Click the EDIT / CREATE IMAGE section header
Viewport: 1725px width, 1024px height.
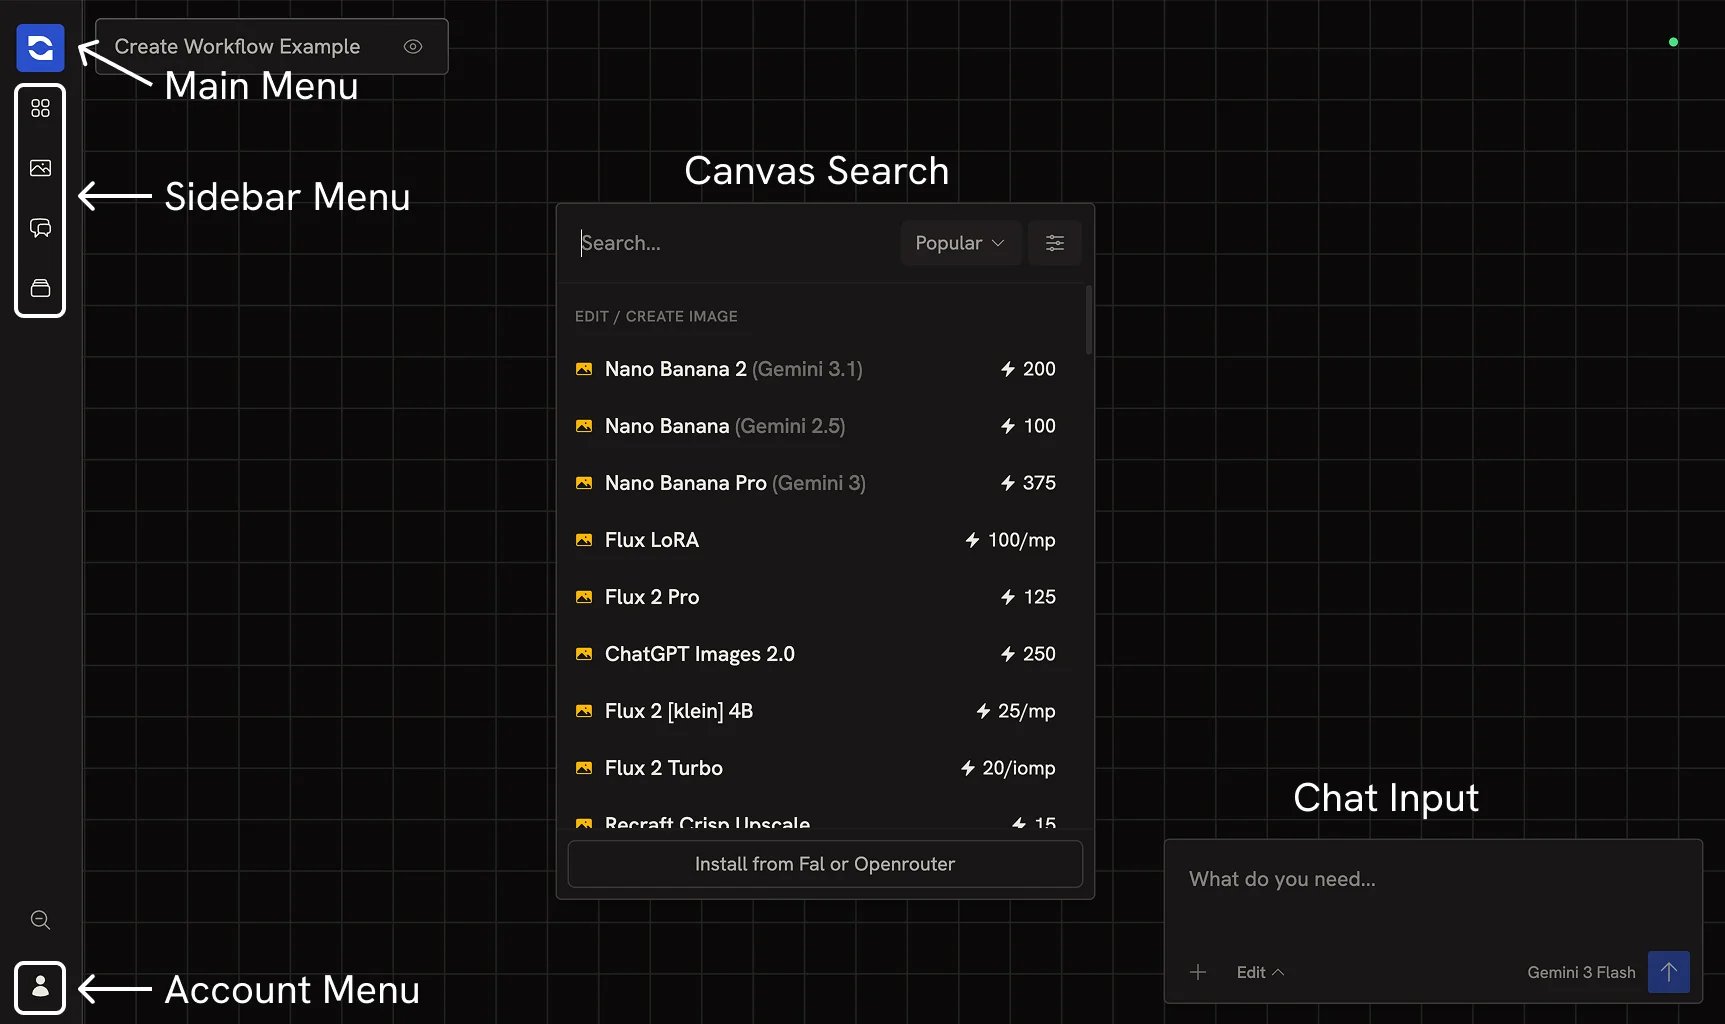656,316
